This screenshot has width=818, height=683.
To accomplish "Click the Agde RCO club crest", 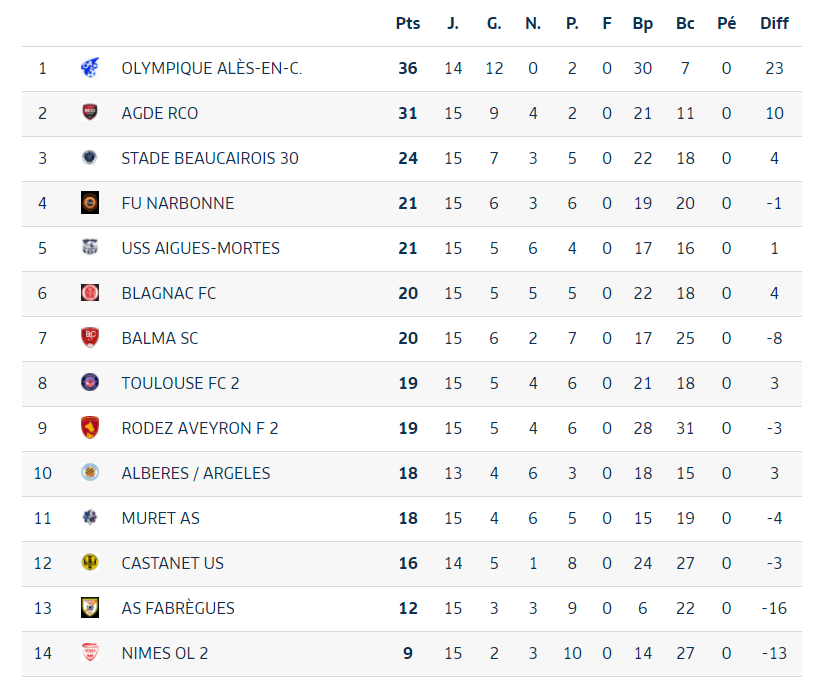I will (90, 112).
